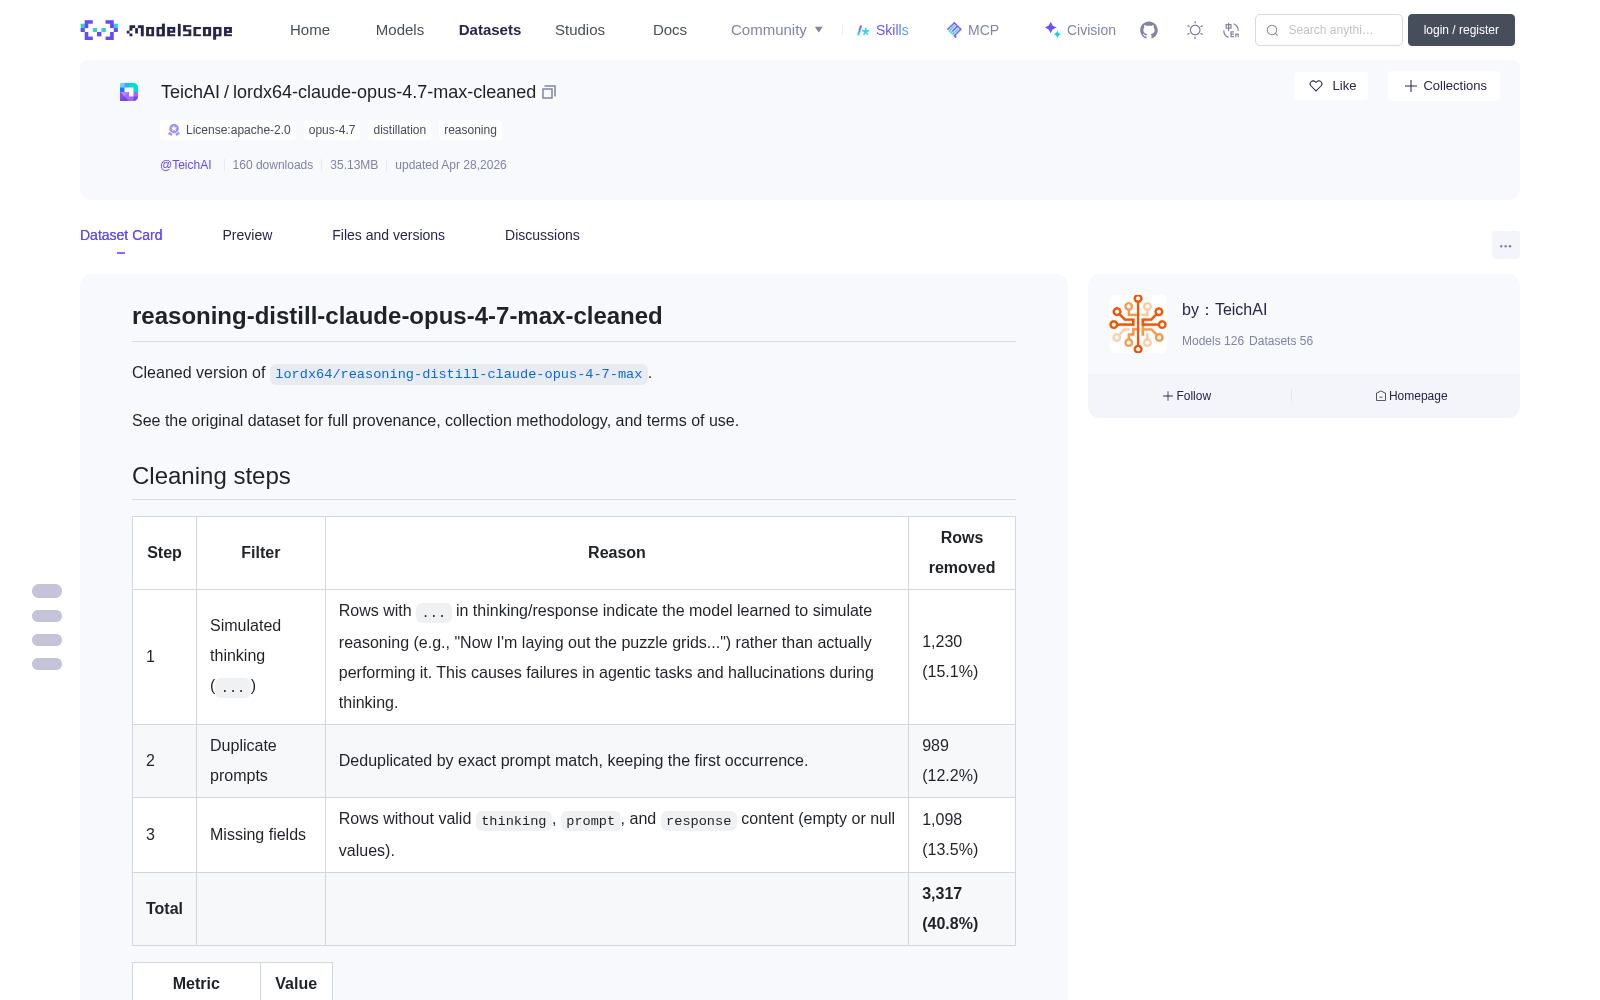Toggle light/dark theme sun icon
Screen dimensions: 1600x1000
click(x=1195, y=30)
